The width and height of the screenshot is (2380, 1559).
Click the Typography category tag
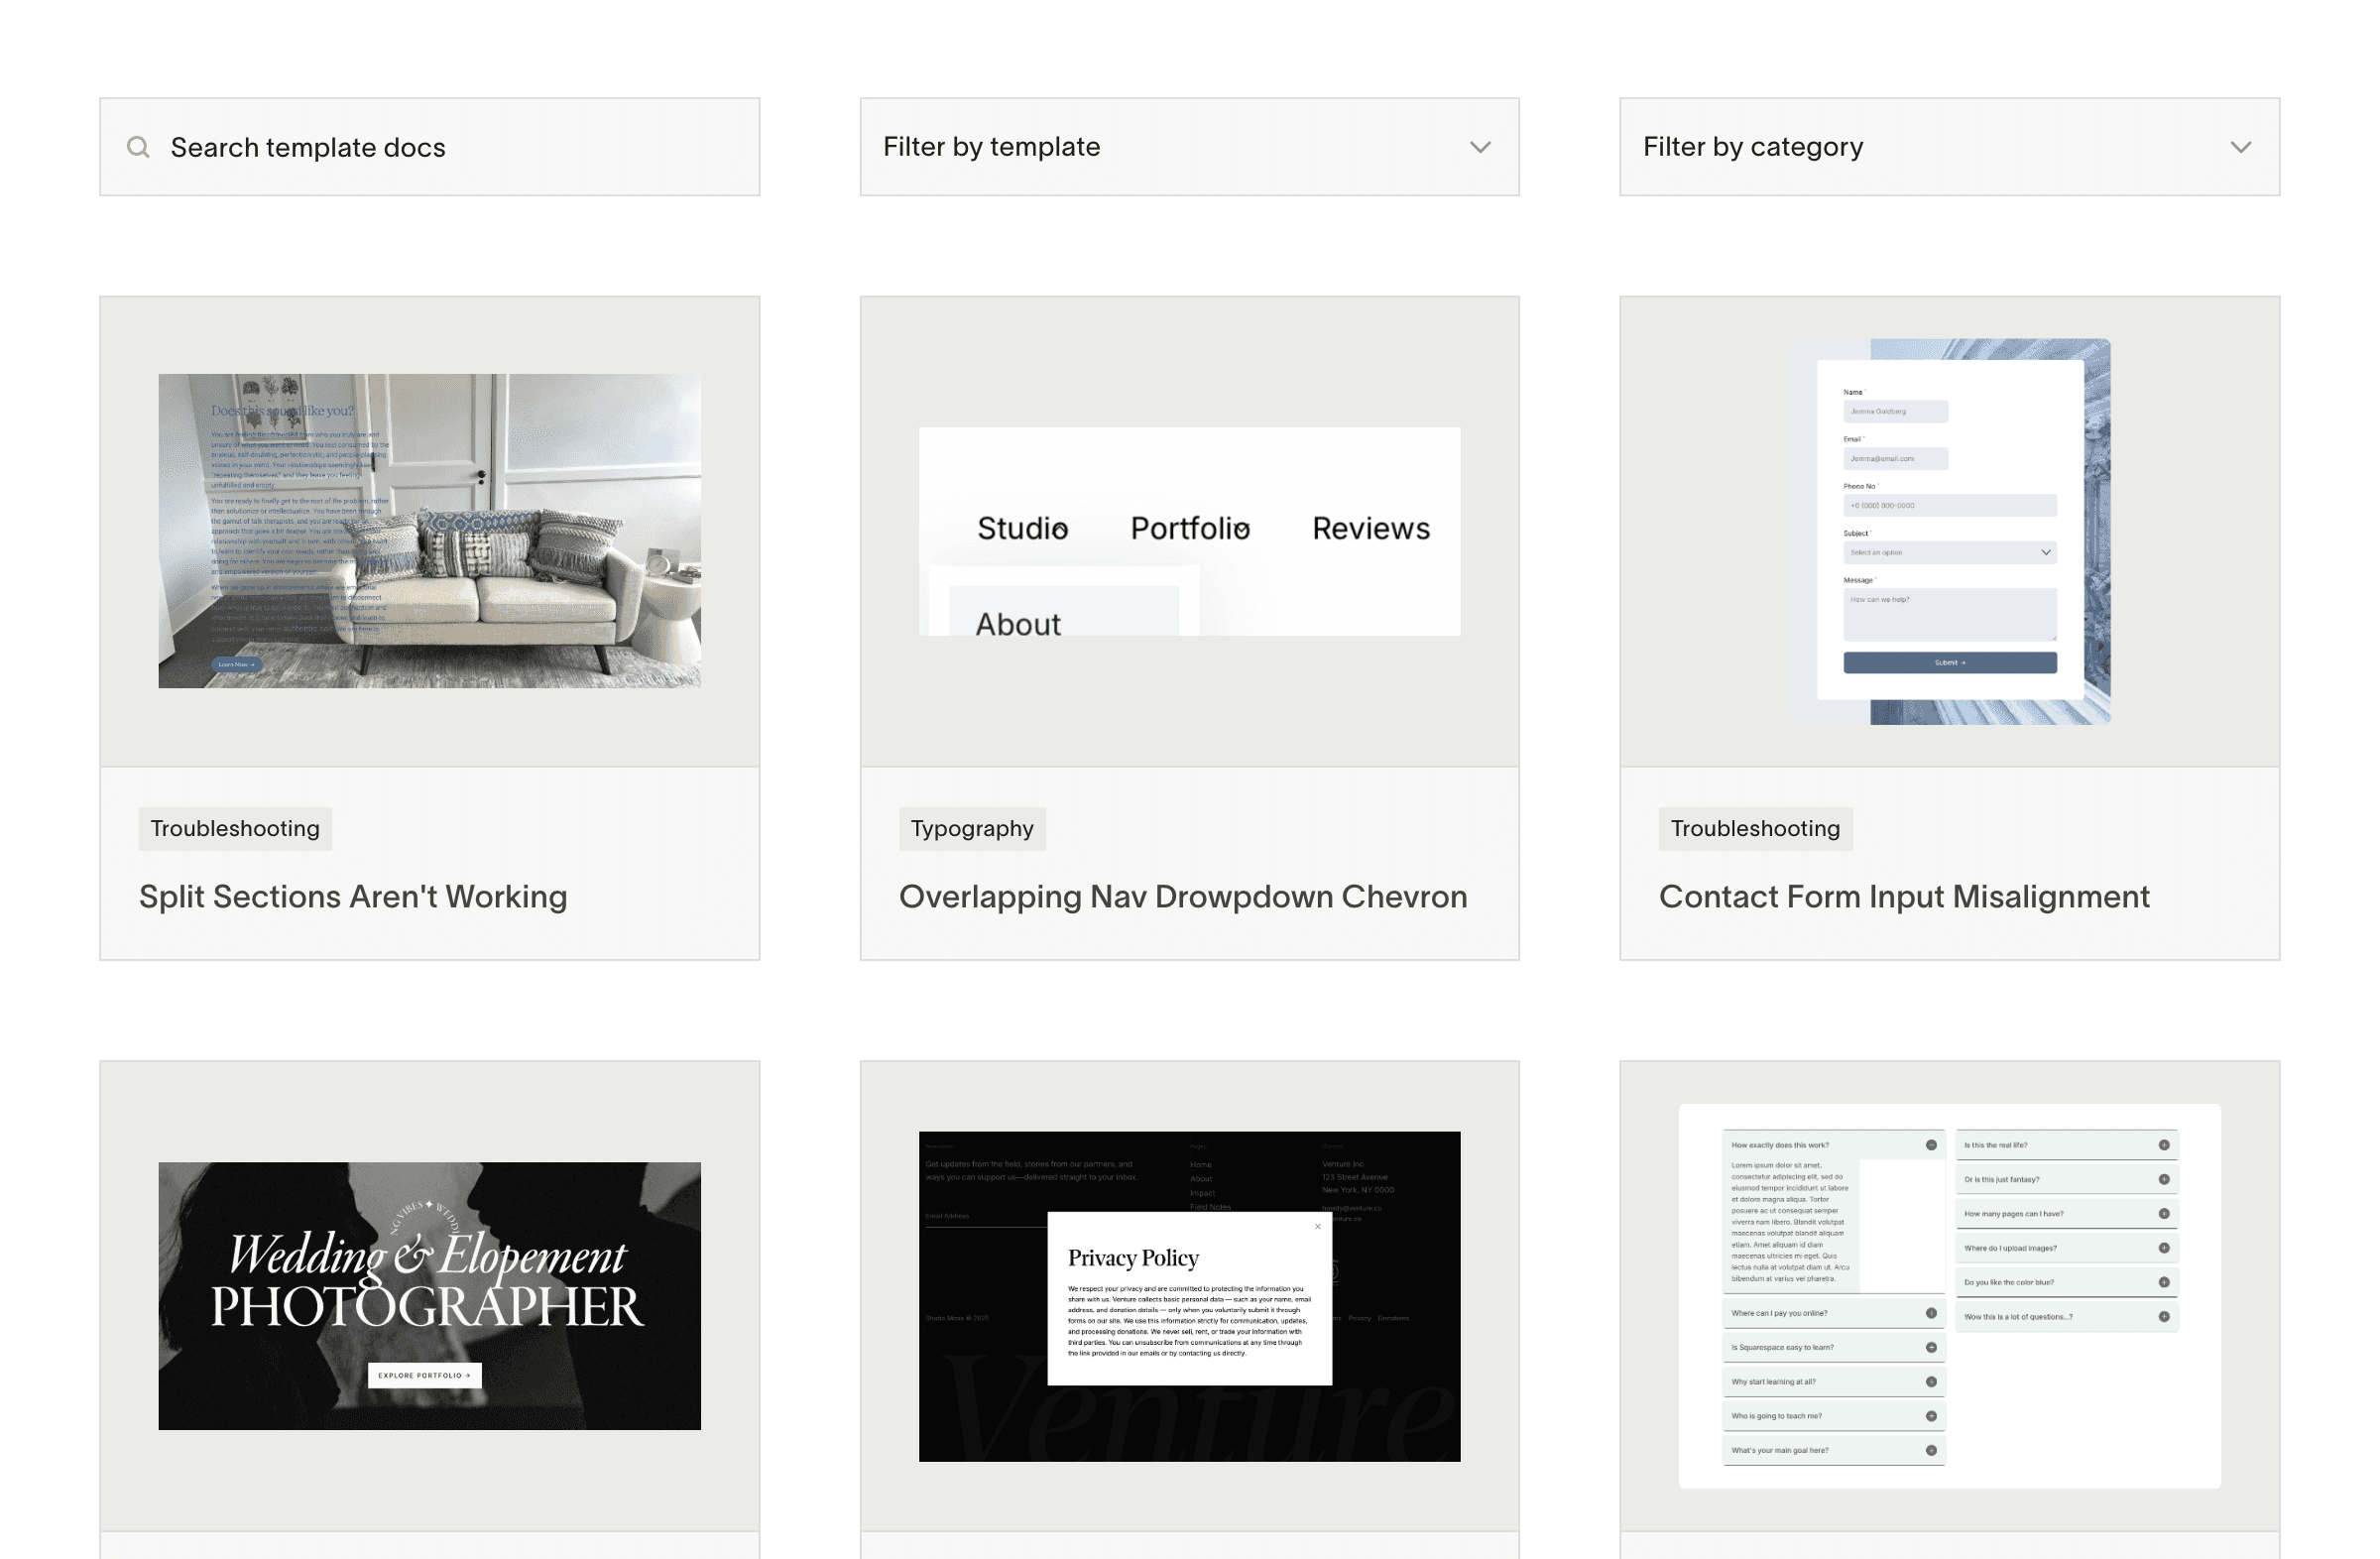(x=972, y=829)
